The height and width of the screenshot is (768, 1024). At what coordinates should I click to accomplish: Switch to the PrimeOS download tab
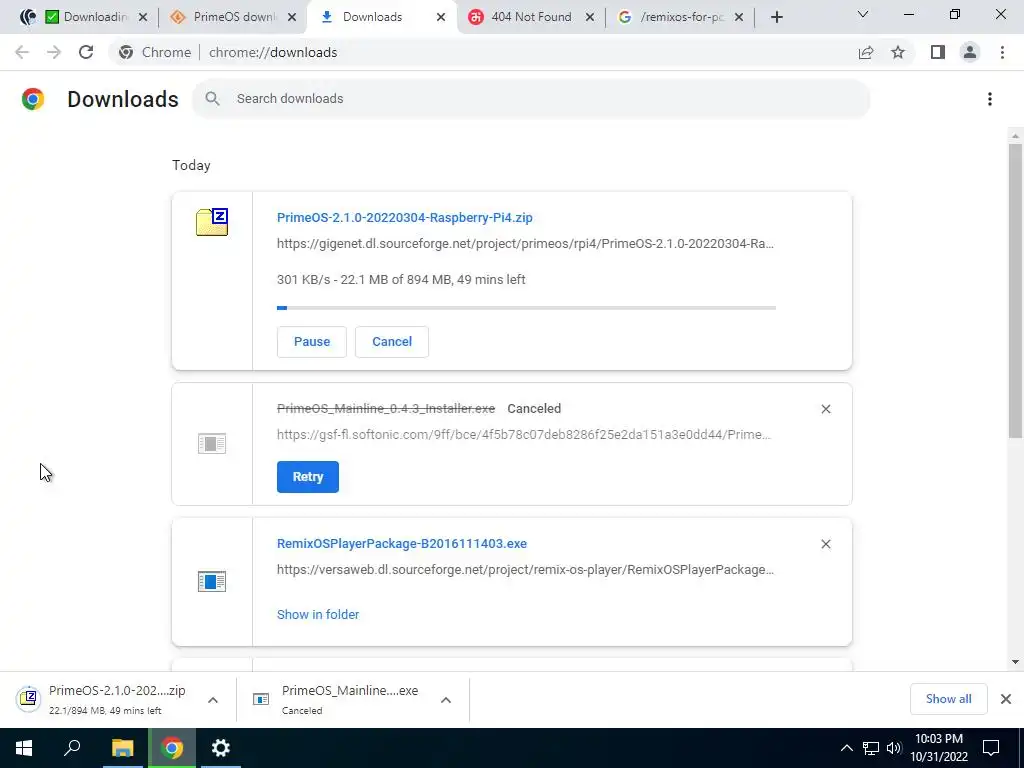pos(231,17)
